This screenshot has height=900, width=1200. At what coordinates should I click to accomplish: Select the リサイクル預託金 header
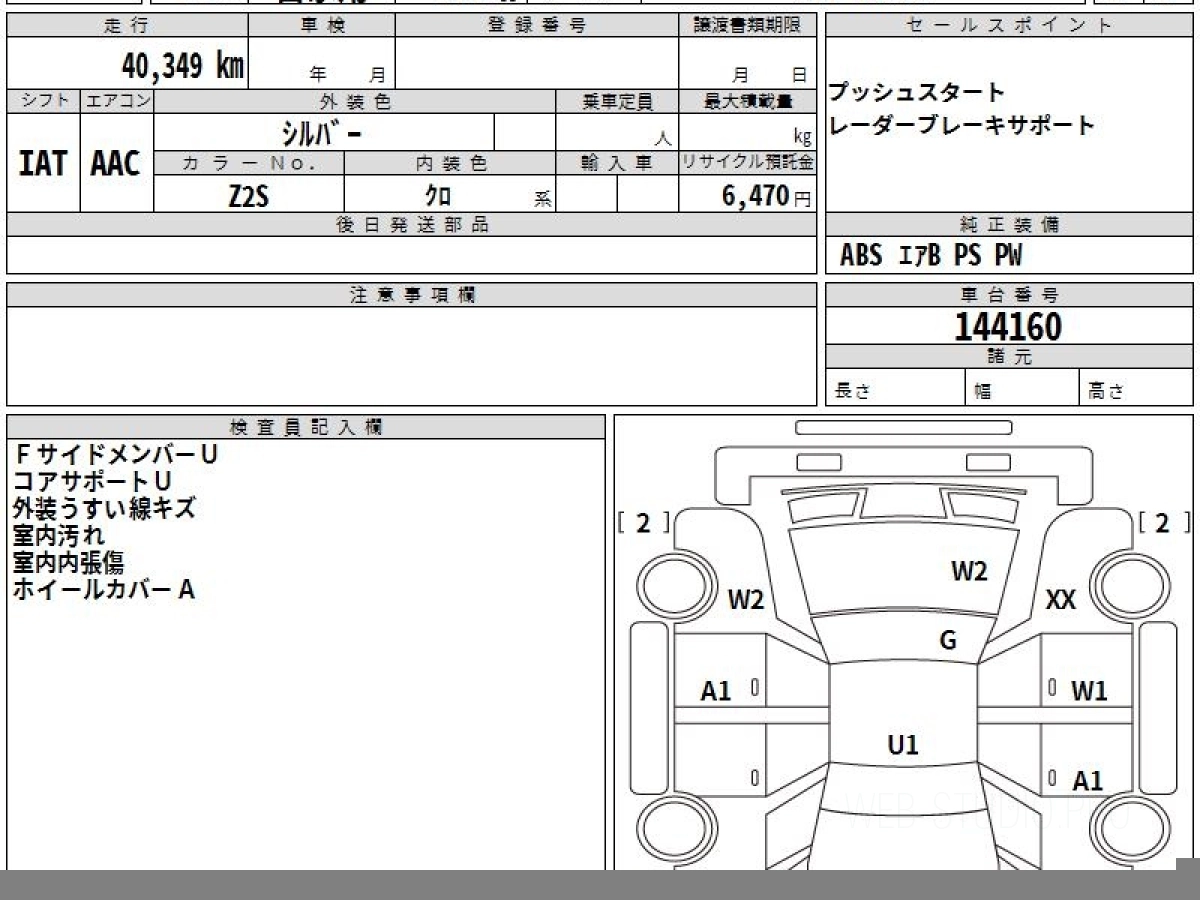pyautogui.click(x=748, y=164)
